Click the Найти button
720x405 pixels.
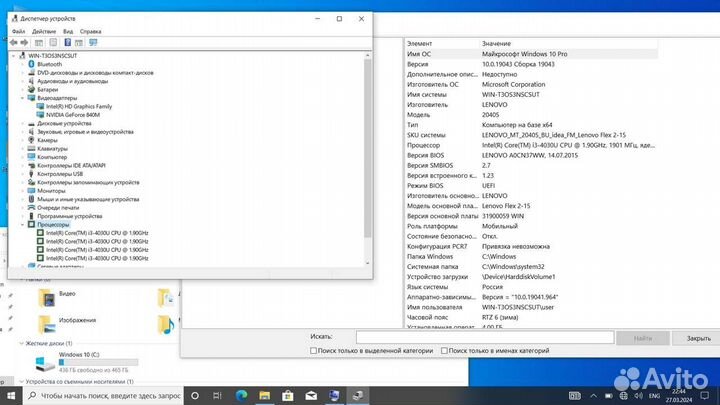click(643, 338)
